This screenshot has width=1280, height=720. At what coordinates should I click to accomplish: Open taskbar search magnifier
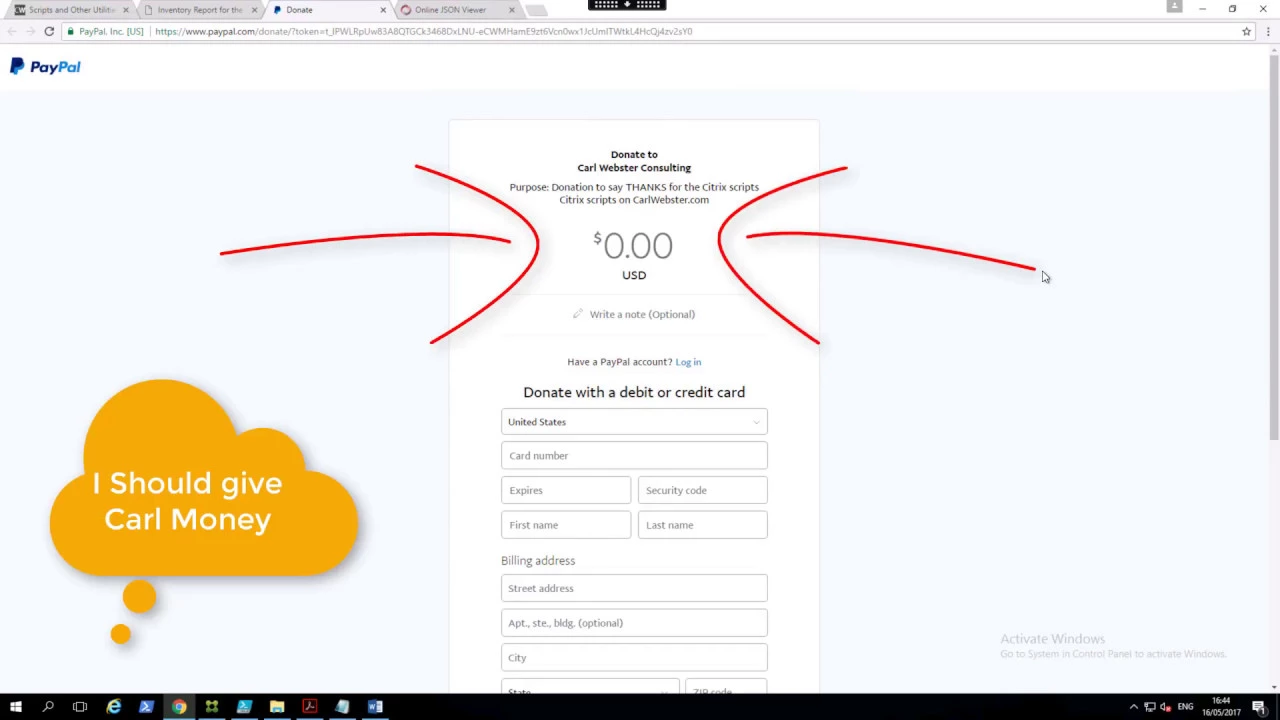click(48, 707)
